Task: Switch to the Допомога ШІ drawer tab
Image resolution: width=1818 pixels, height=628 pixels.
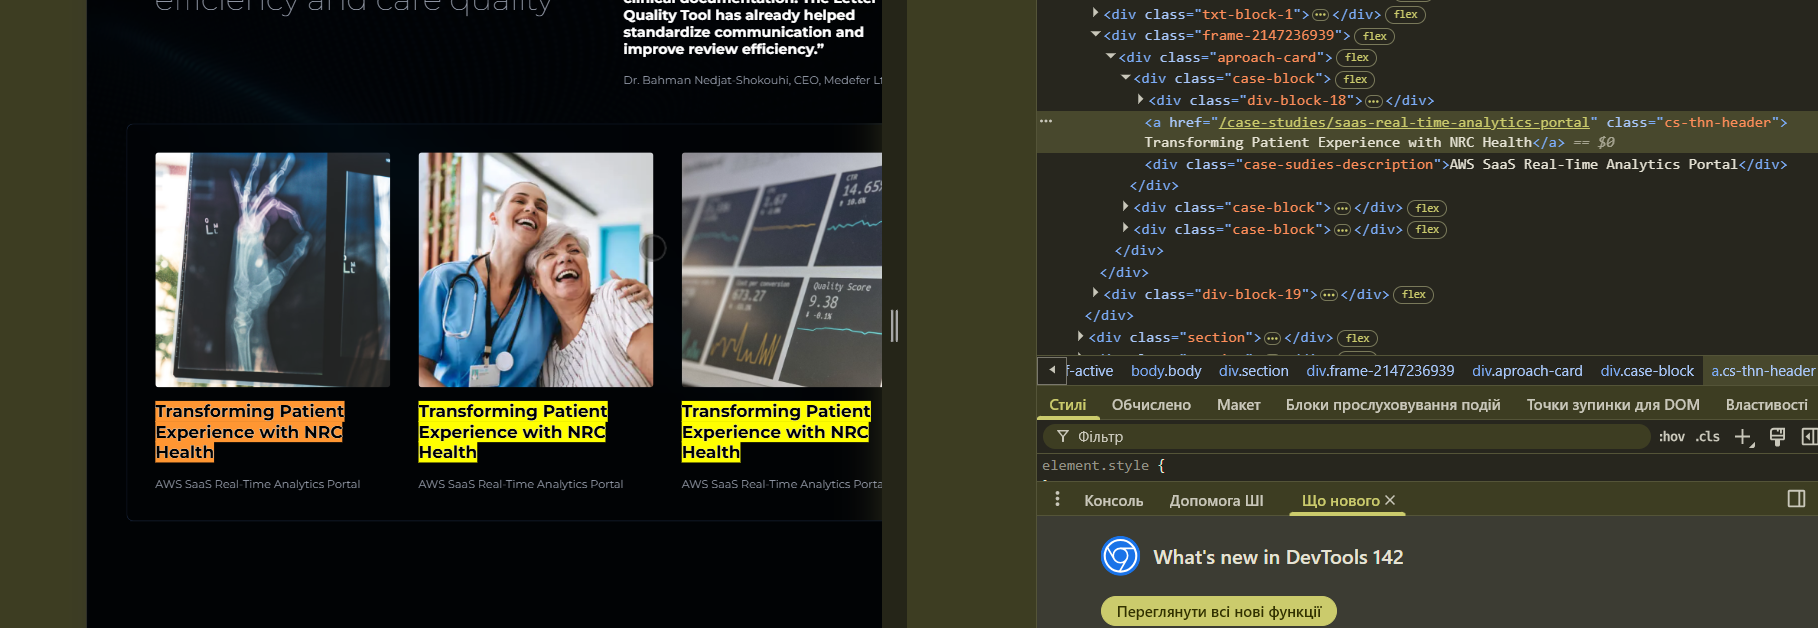Action: pyautogui.click(x=1216, y=500)
